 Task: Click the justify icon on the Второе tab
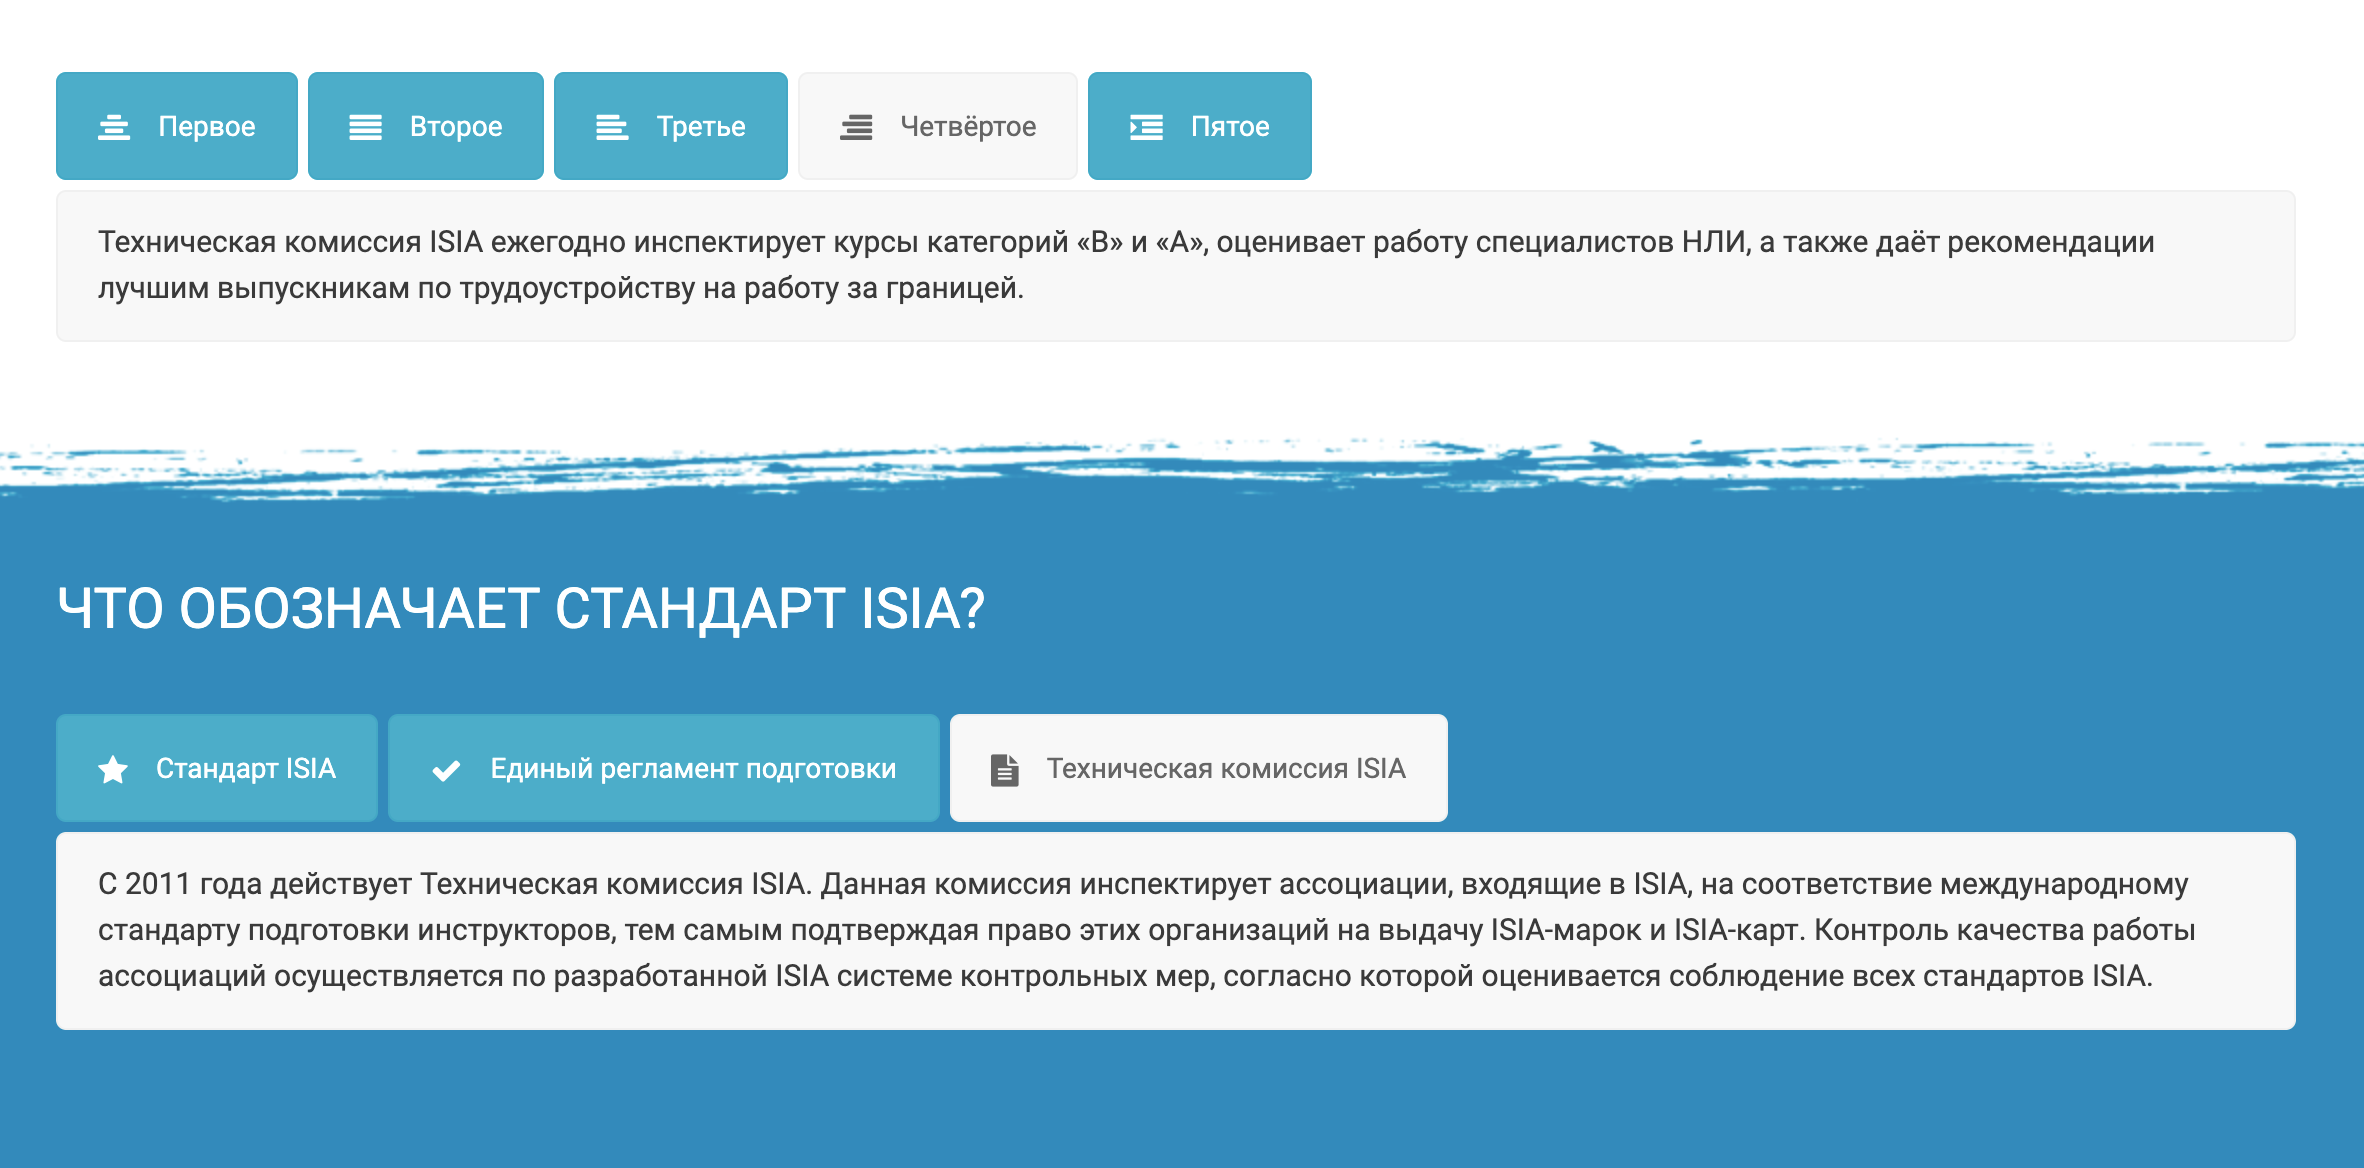click(x=365, y=127)
